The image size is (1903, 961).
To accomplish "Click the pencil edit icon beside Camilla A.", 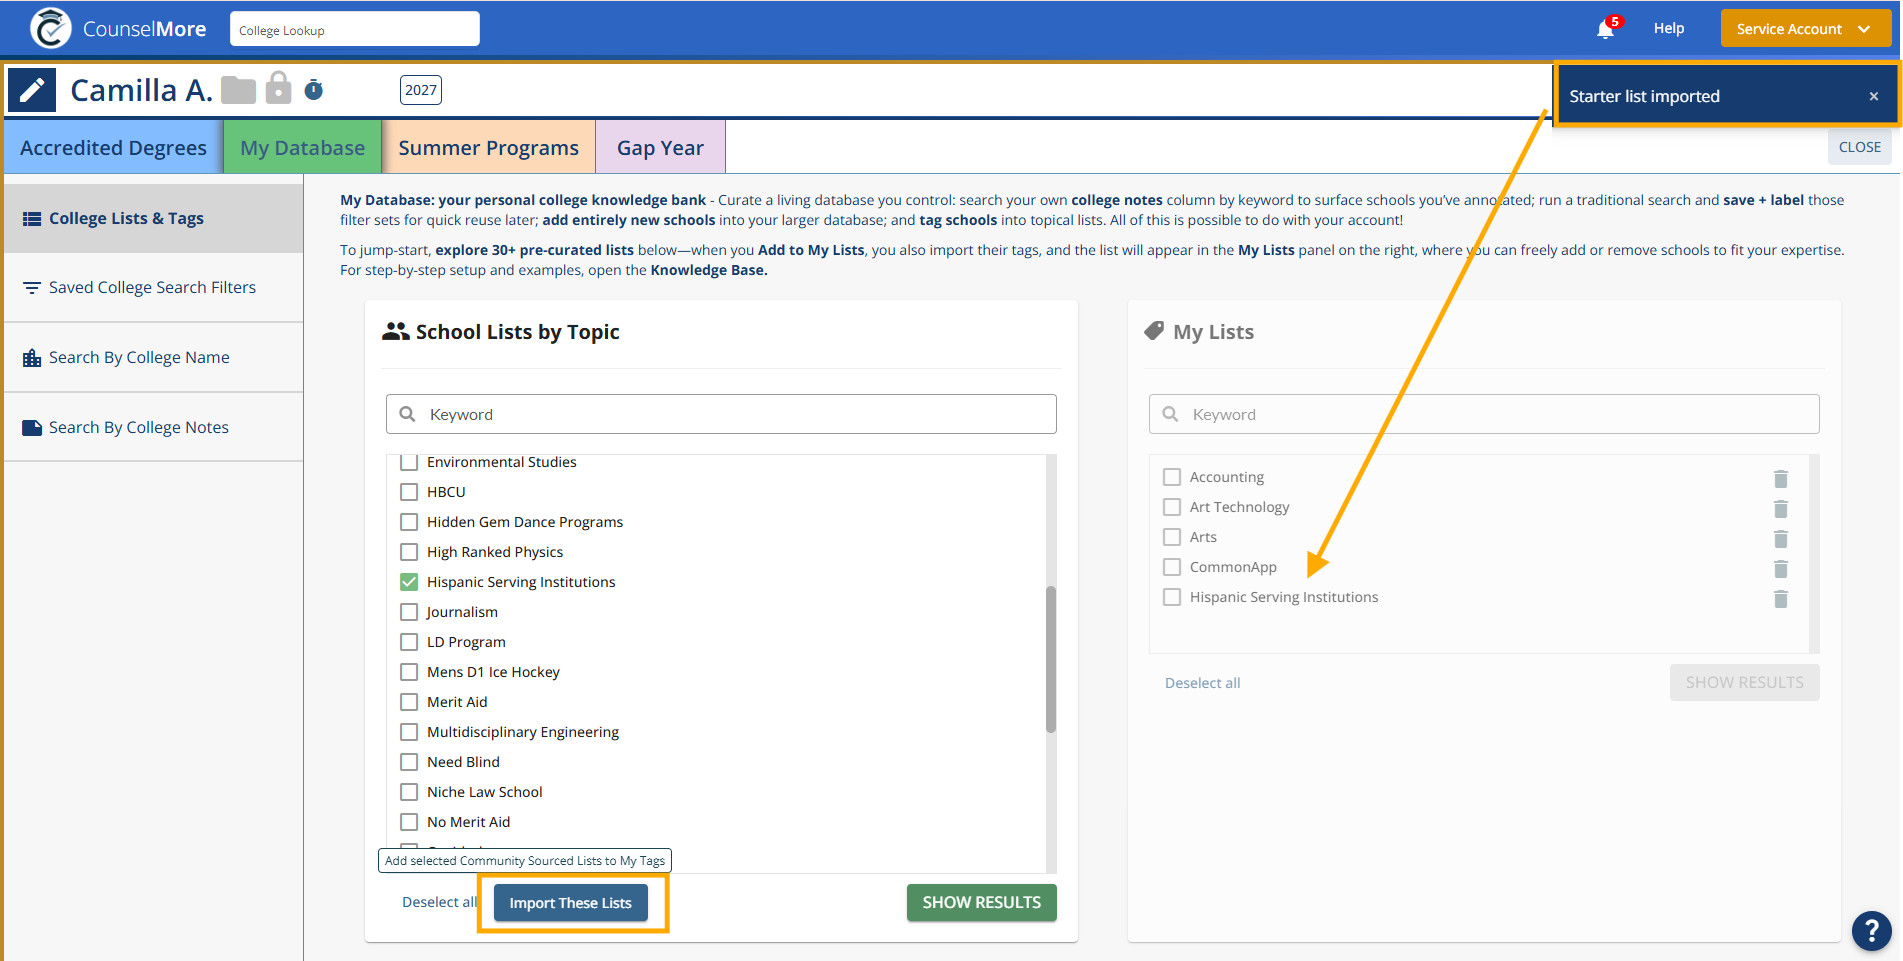I will (x=32, y=90).
